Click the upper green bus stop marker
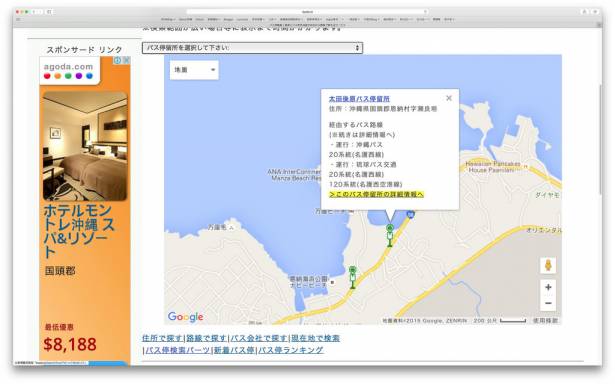This screenshot has width=615, height=384. [x=389, y=235]
